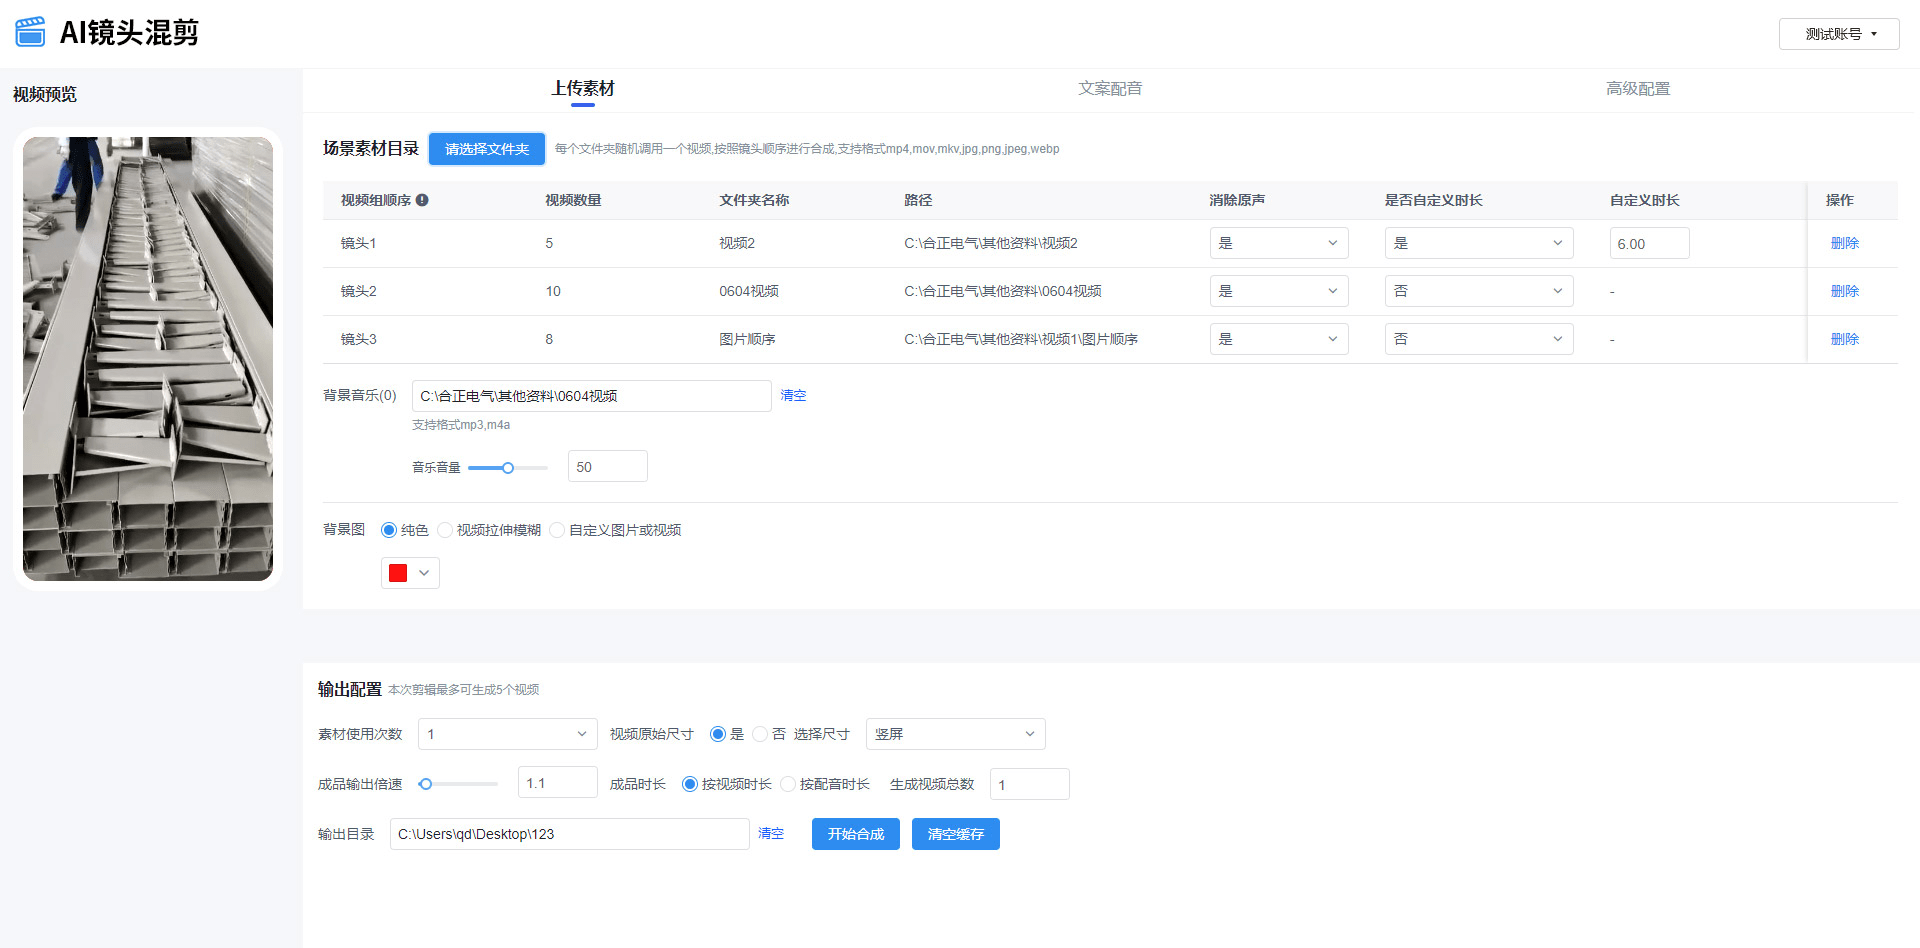Select the 纯色 background radio button
Image resolution: width=1920 pixels, height=948 pixels.
[x=389, y=530]
